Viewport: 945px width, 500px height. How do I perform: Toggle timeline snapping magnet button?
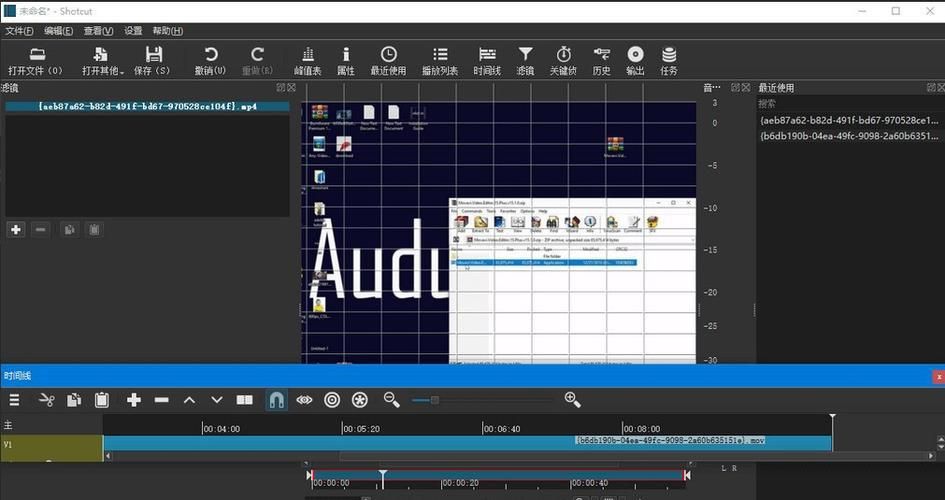tap(276, 400)
